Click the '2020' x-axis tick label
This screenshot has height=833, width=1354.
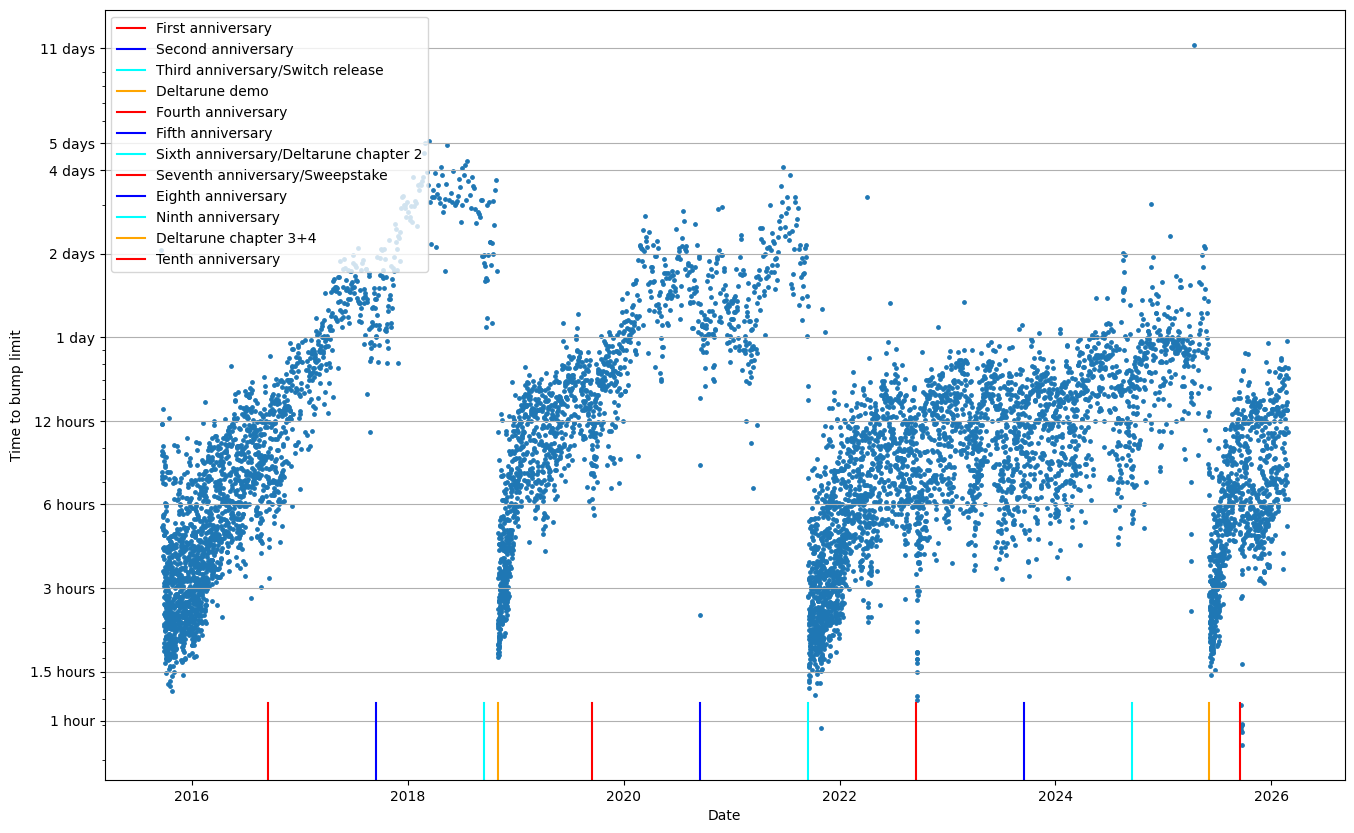coord(624,797)
